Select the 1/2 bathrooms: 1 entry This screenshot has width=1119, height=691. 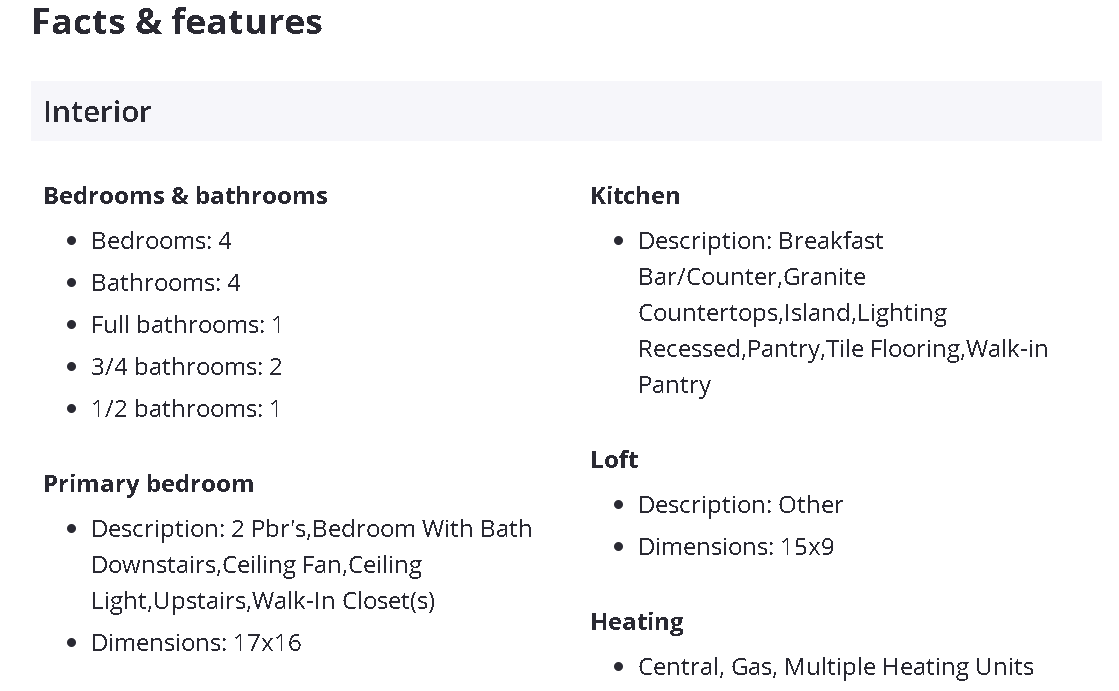[x=185, y=409]
